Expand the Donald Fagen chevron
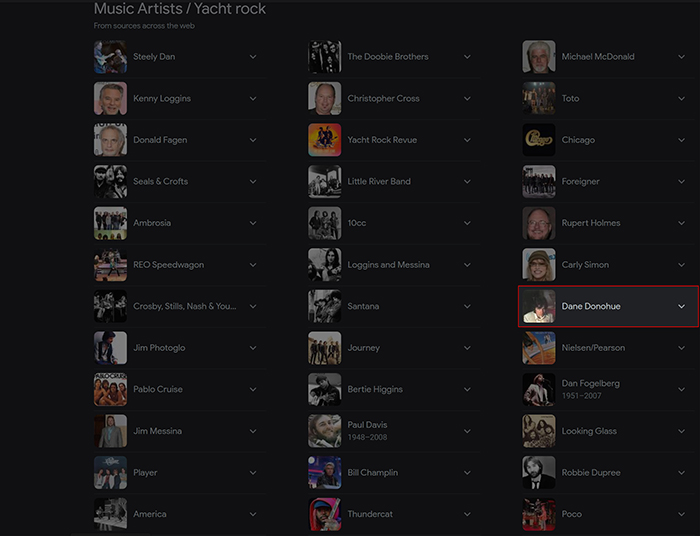The image size is (700, 536). pyautogui.click(x=253, y=140)
